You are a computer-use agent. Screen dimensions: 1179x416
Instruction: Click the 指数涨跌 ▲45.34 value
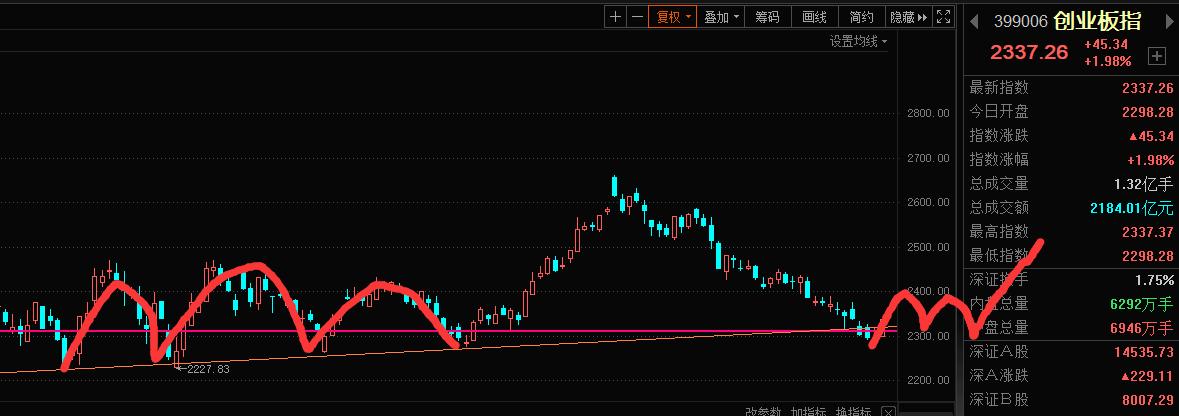[1151, 136]
